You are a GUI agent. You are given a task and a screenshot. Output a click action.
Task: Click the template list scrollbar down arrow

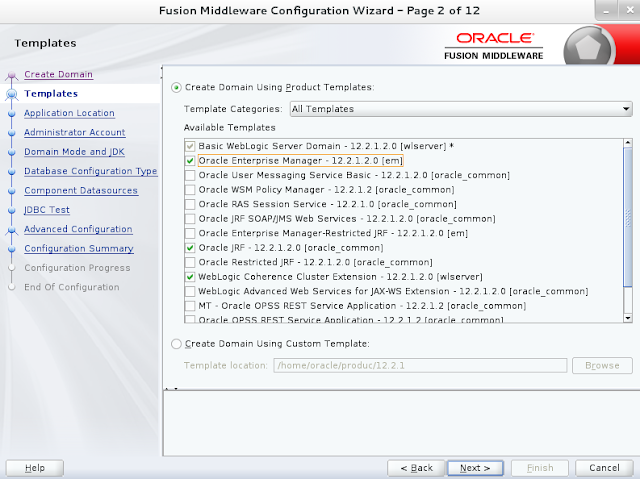(x=628, y=318)
